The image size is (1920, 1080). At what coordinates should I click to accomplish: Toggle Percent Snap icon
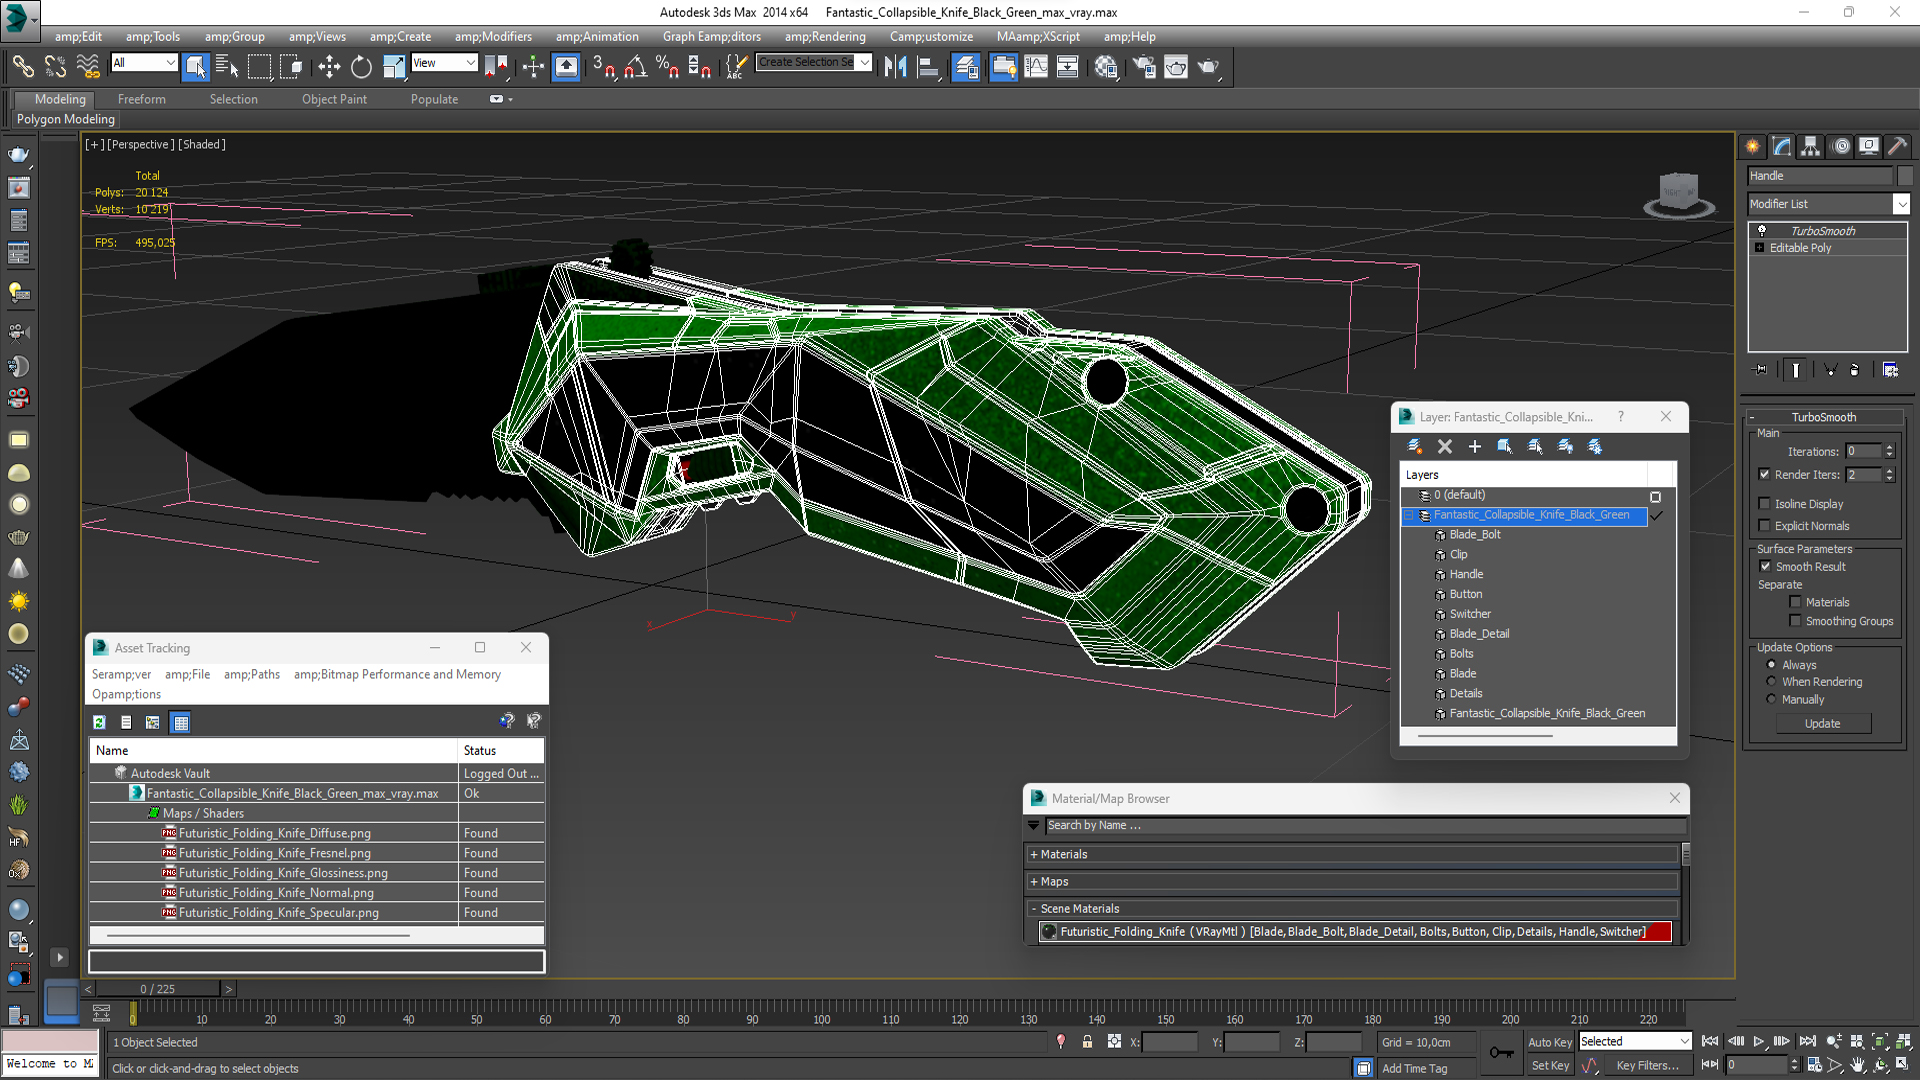point(667,67)
